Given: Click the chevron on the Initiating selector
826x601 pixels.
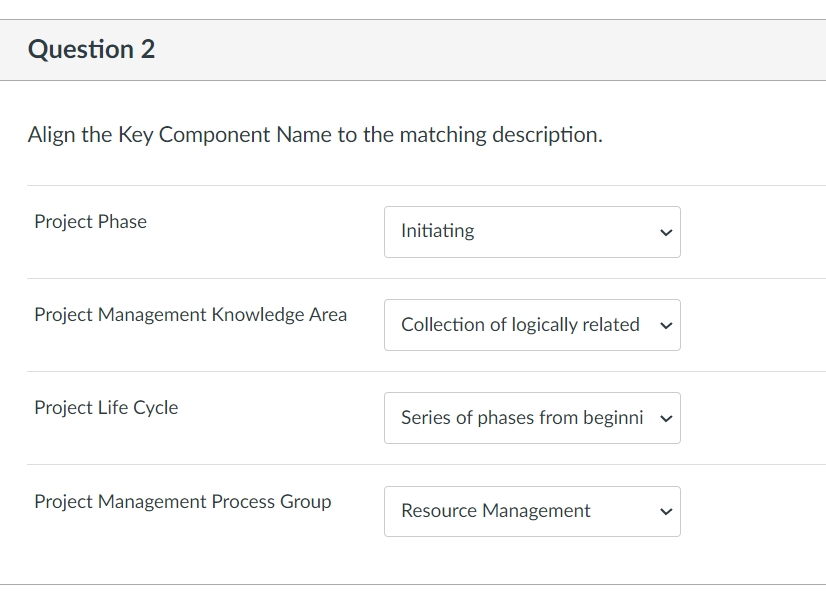Looking at the screenshot, I should [665, 232].
